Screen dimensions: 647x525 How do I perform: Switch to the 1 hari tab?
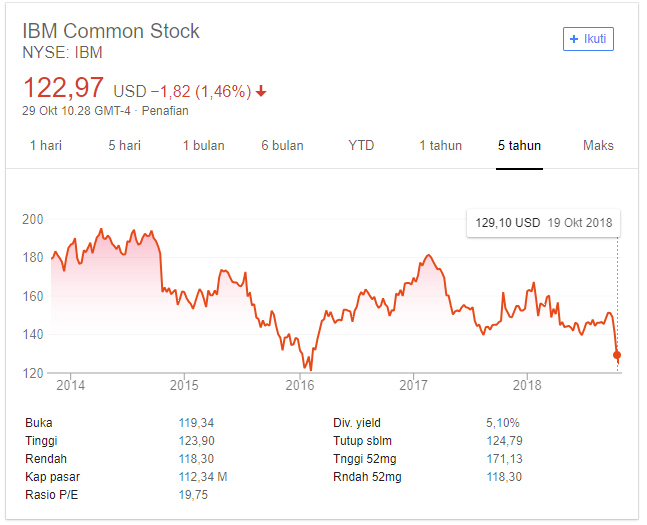tap(46, 146)
